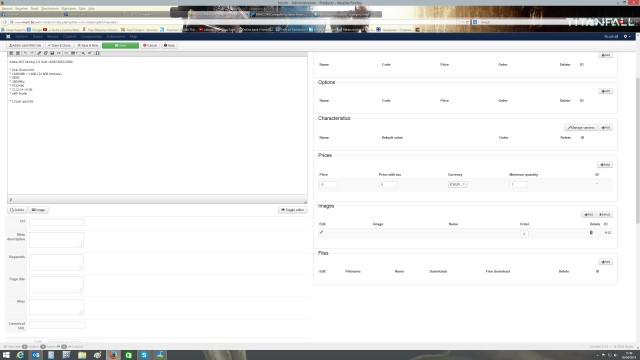This screenshot has width=640, height=360.
Task: Open File Explorer folder icon in taskbar
Action: click(82, 355)
